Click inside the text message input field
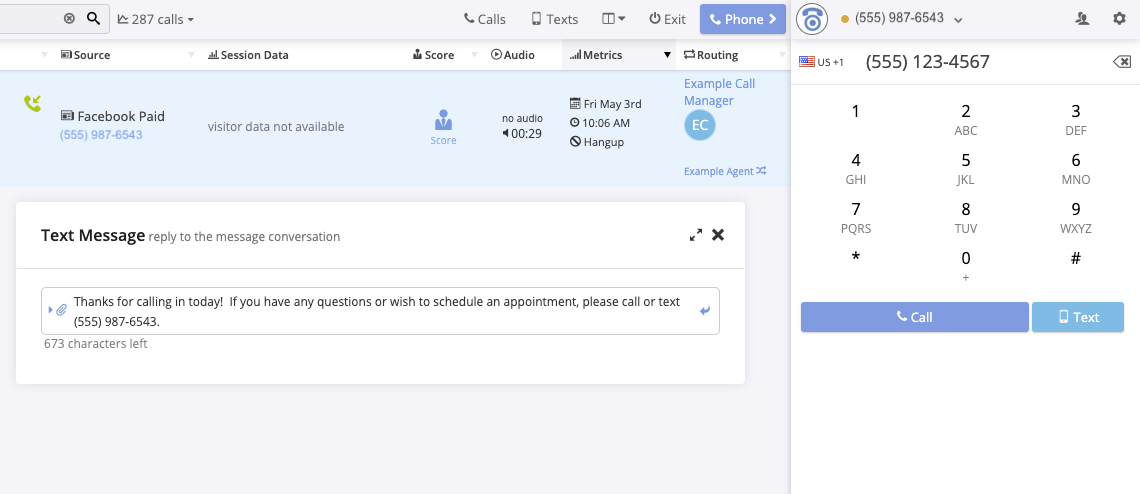 pyautogui.click(x=380, y=311)
